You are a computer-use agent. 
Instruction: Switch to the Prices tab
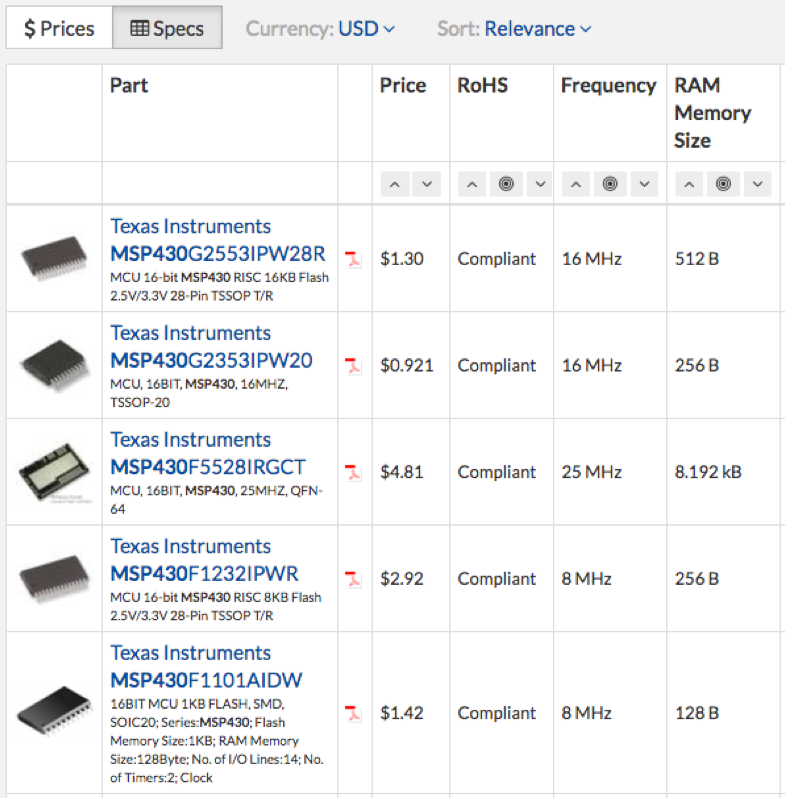[59, 28]
